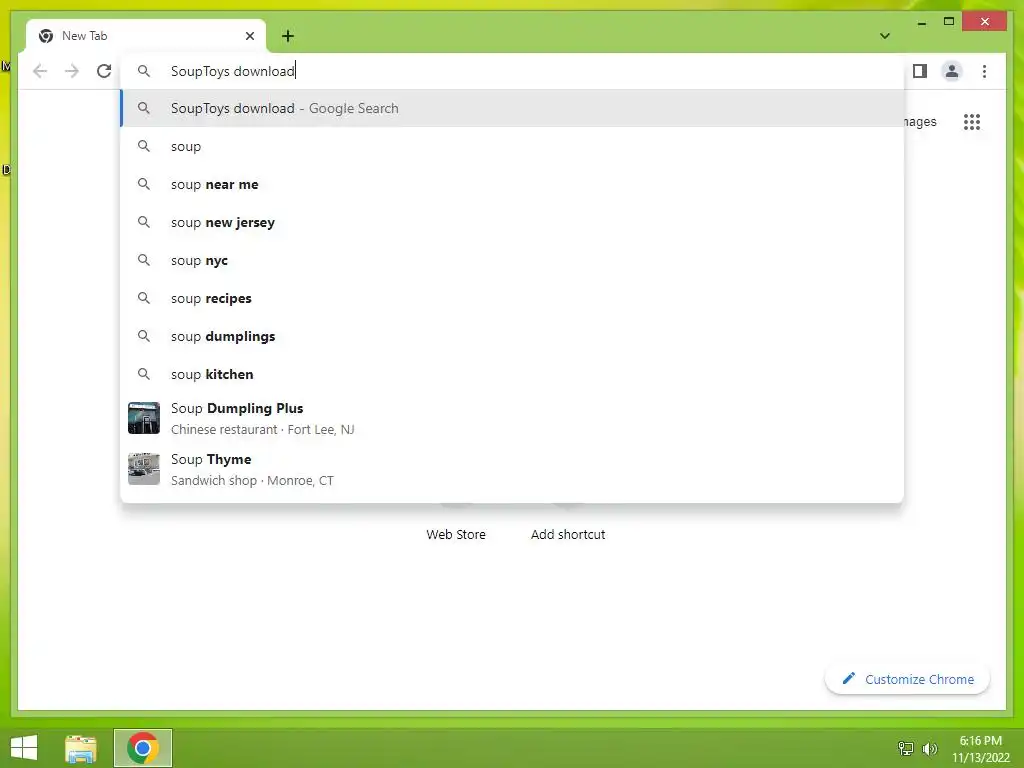Viewport: 1024px width, 768px height.
Task: Open the Images link at top right
Action: (920, 121)
